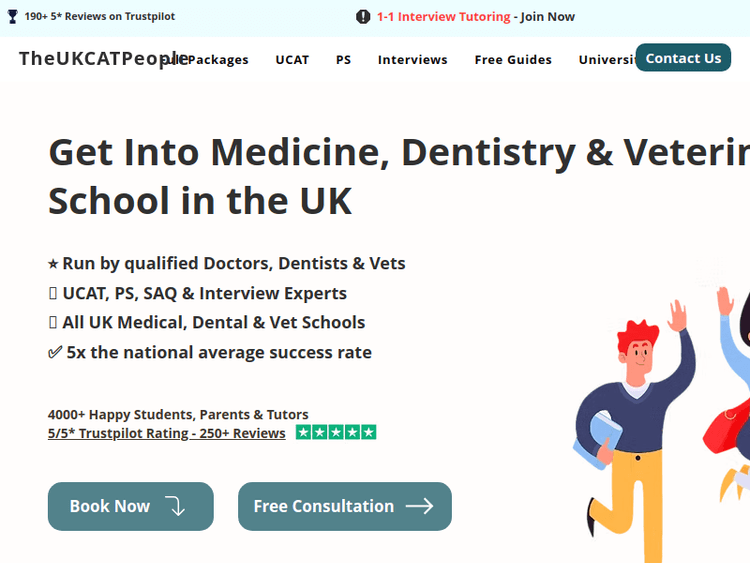Click TheUKCATPeople logo
Image resolution: width=750 pixels, height=563 pixels.
pos(90,58)
